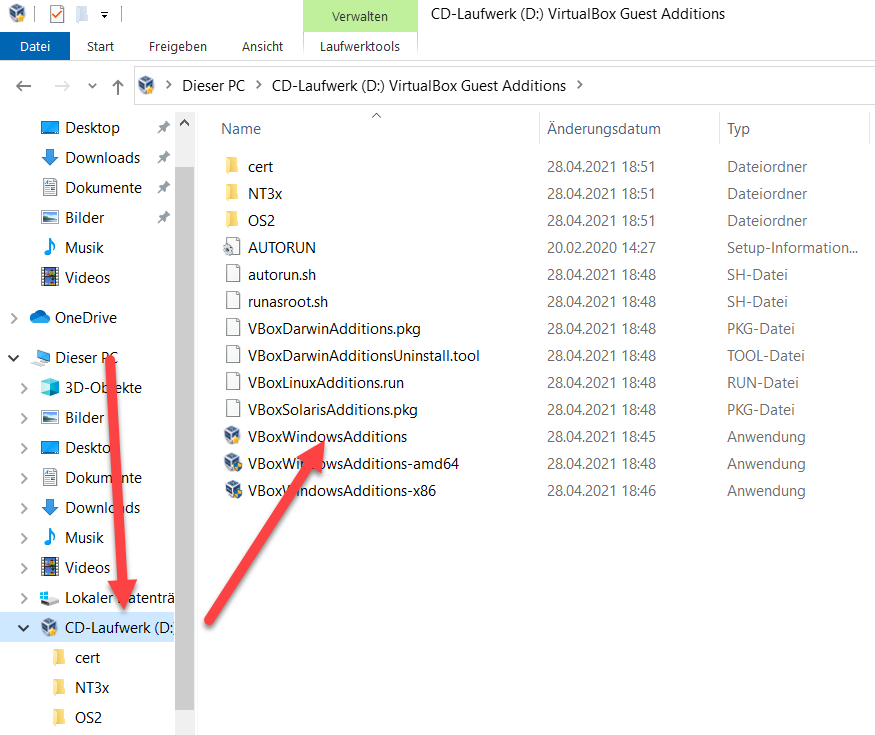Image resolution: width=875 pixels, height=735 pixels.
Task: Open pinned Desktop in quick access
Action: point(92,128)
